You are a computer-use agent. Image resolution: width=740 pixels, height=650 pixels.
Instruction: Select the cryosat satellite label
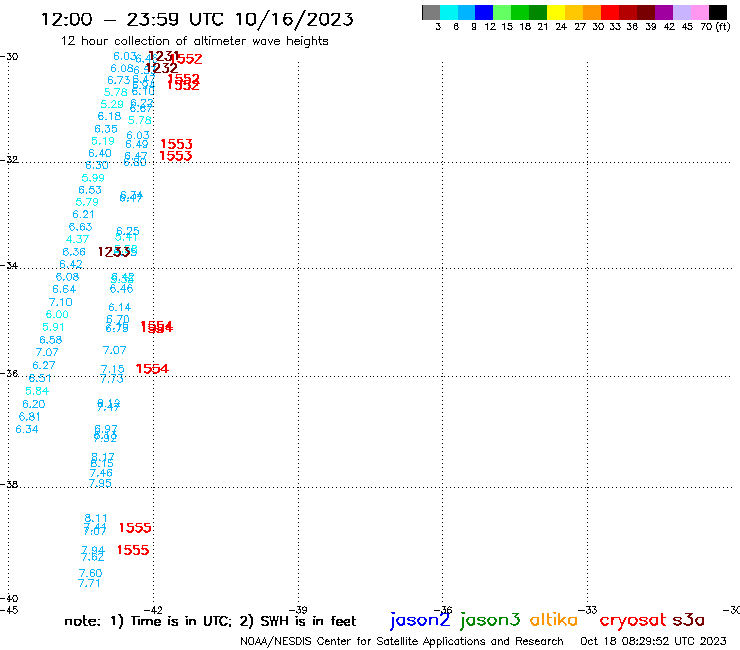[x=633, y=620]
